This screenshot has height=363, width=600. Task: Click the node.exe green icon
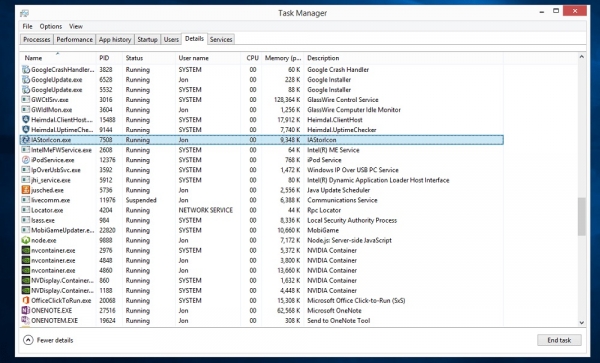[x=26, y=240]
